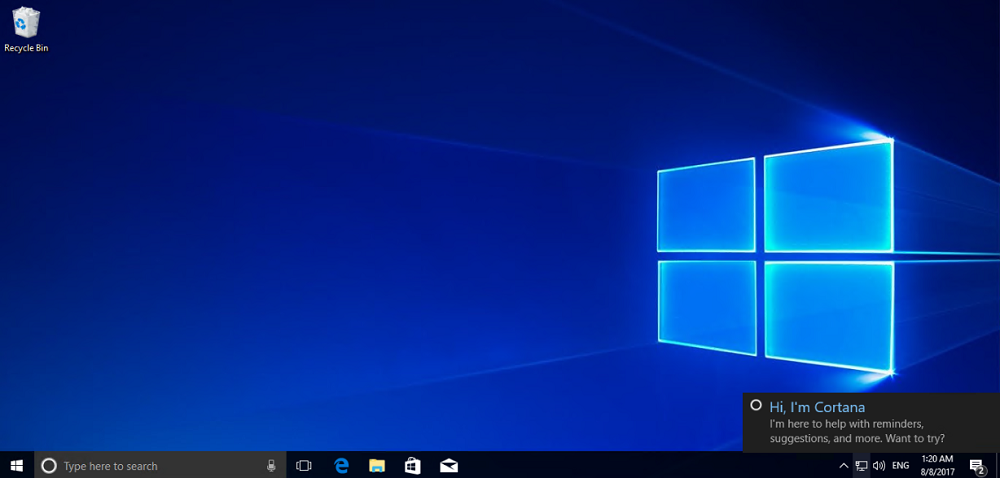Click the Cortana notification's circle icon

756,405
